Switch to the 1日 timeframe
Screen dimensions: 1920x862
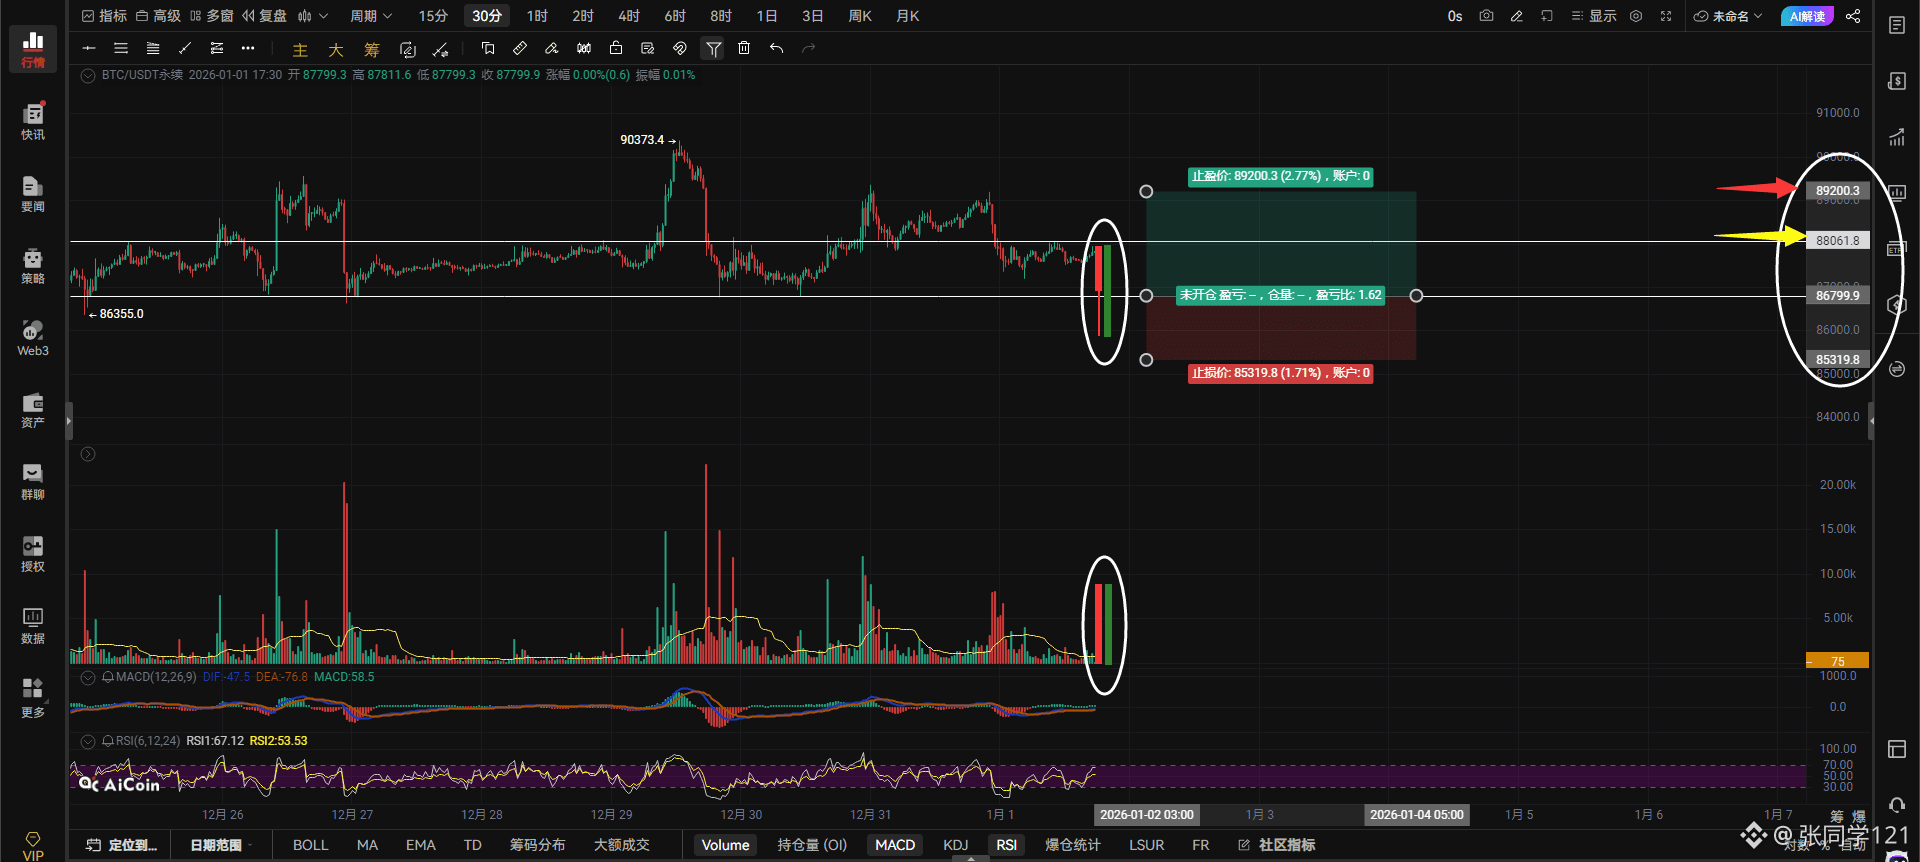pyautogui.click(x=767, y=16)
